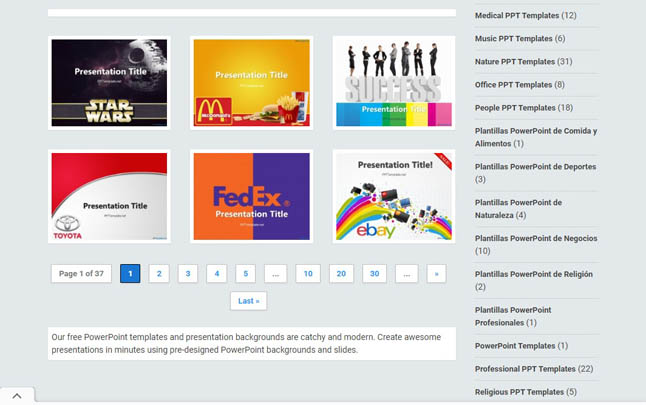Click the 'Page 1 of 37' label
This screenshot has height=405, width=646.
pos(81,274)
